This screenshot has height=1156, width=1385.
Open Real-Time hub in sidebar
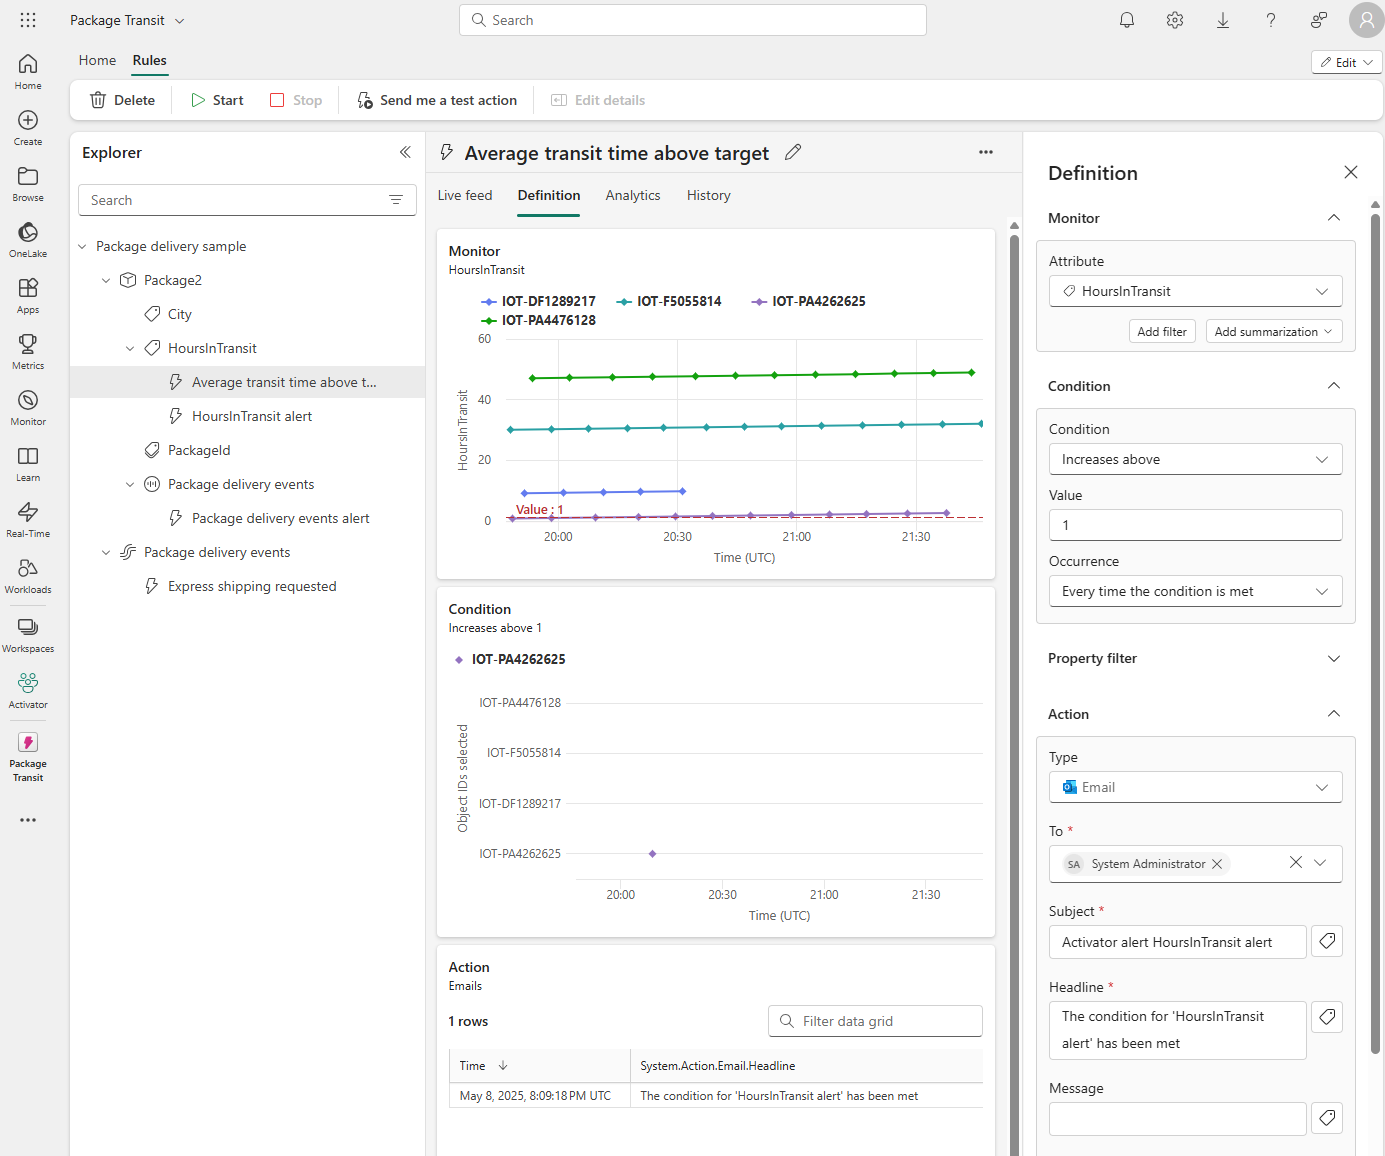click(28, 519)
